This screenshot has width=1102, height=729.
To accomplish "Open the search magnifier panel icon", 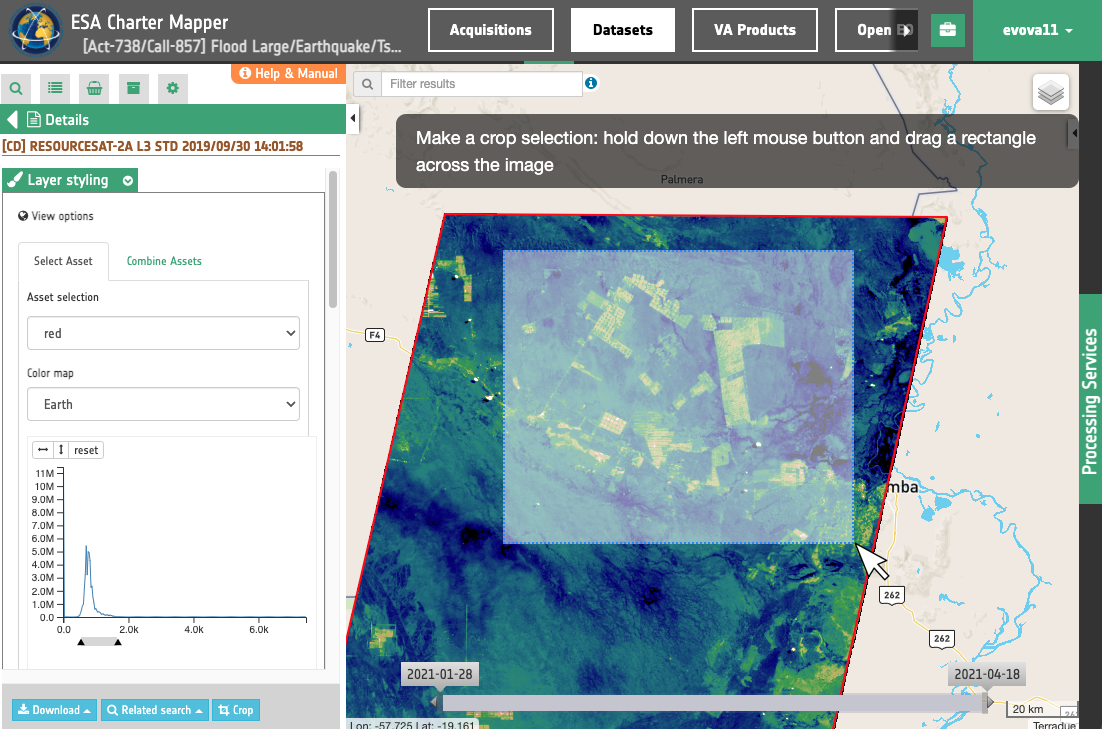I will (x=16, y=89).
